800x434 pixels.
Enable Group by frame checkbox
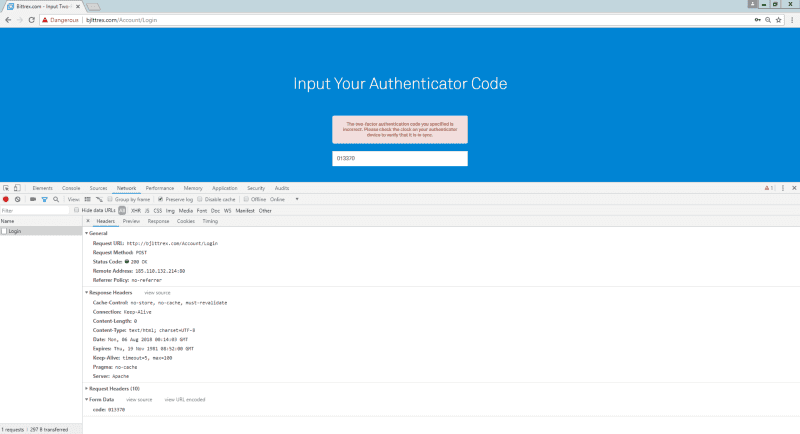[x=110, y=199]
